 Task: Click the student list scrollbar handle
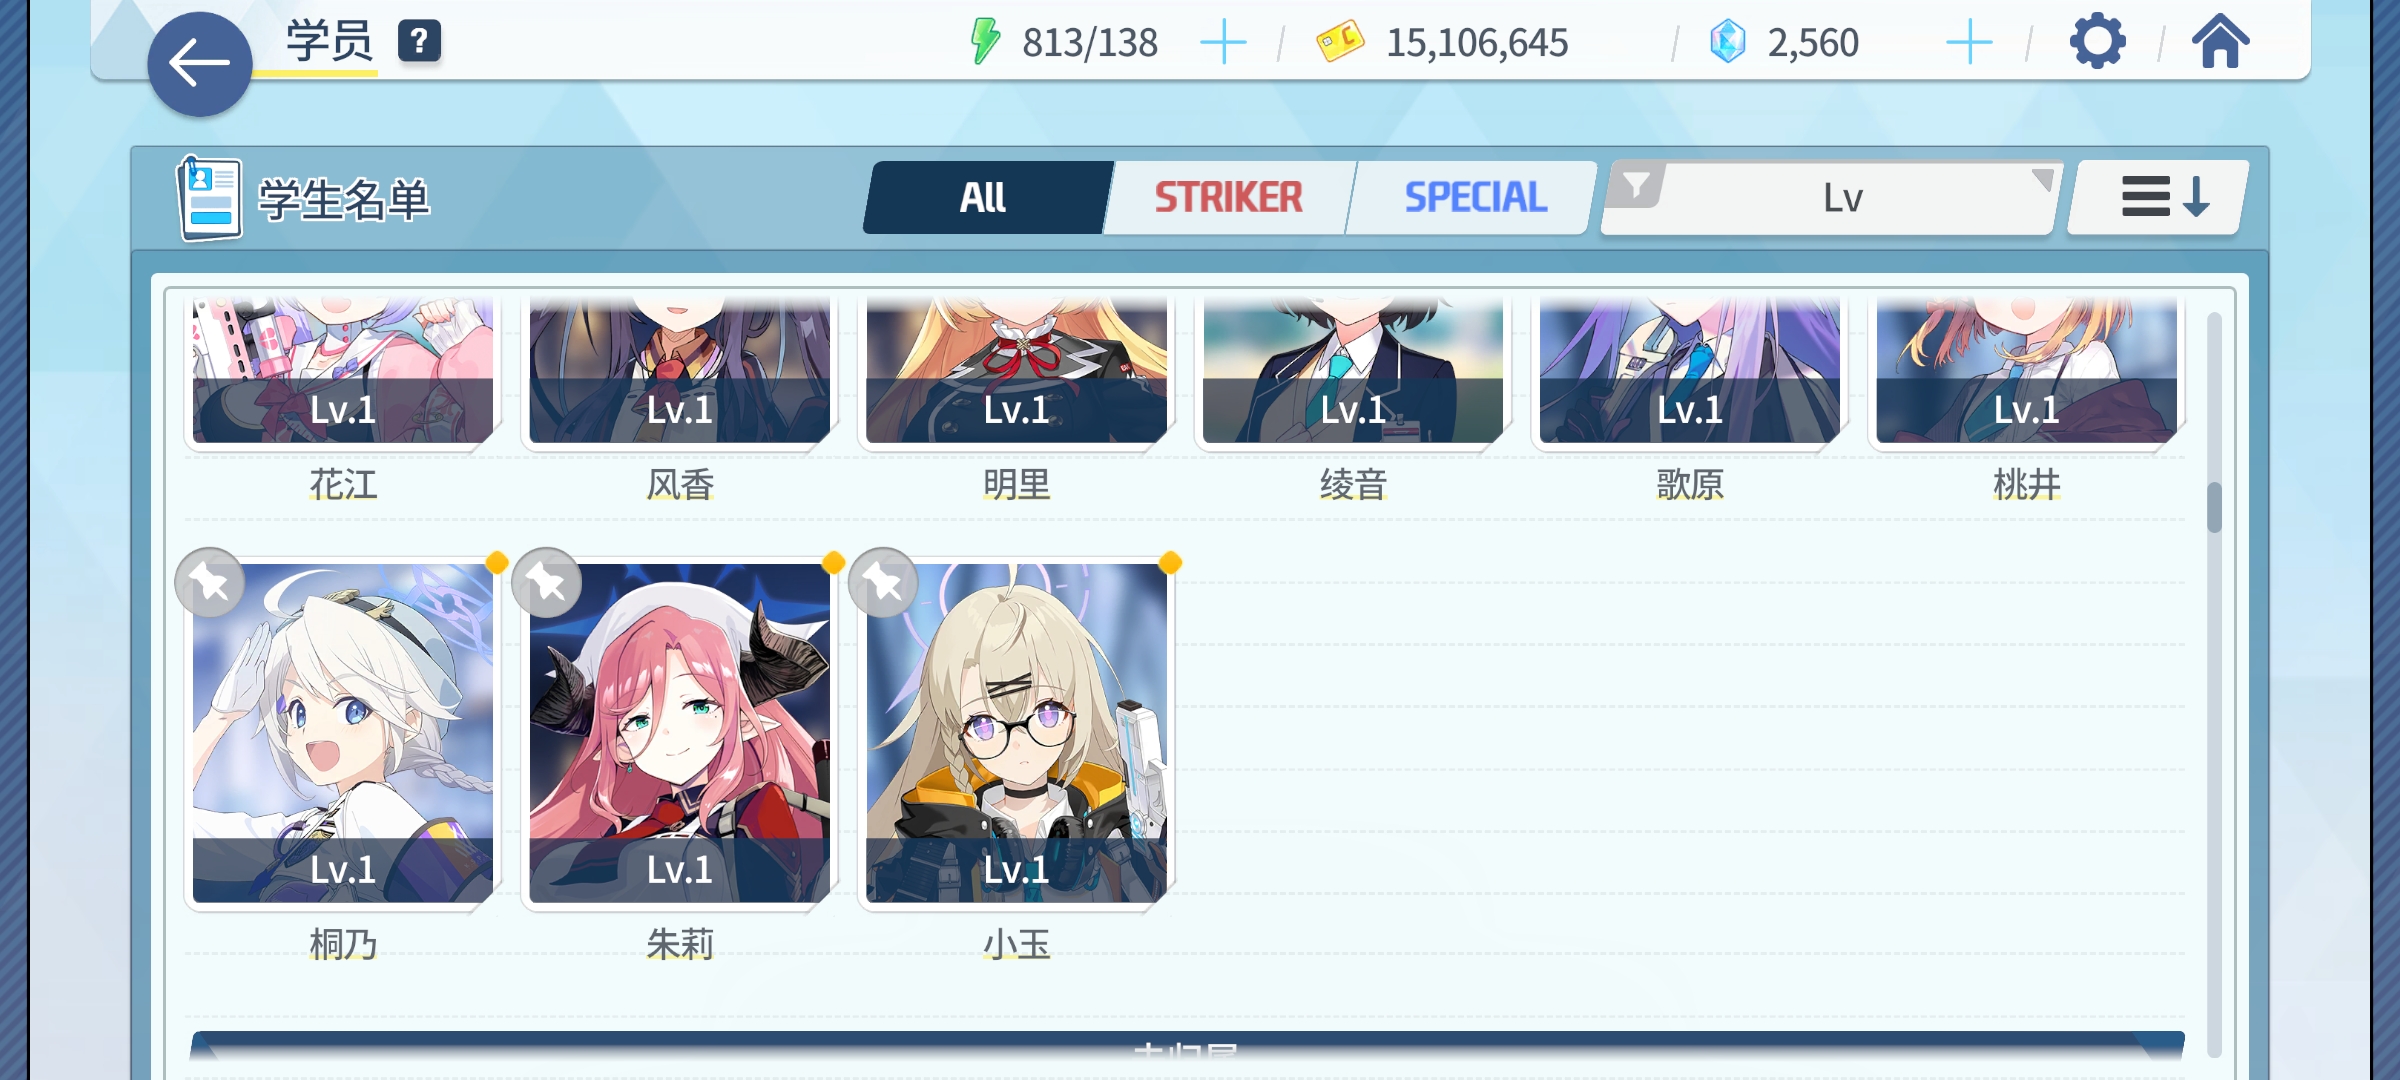(2214, 508)
